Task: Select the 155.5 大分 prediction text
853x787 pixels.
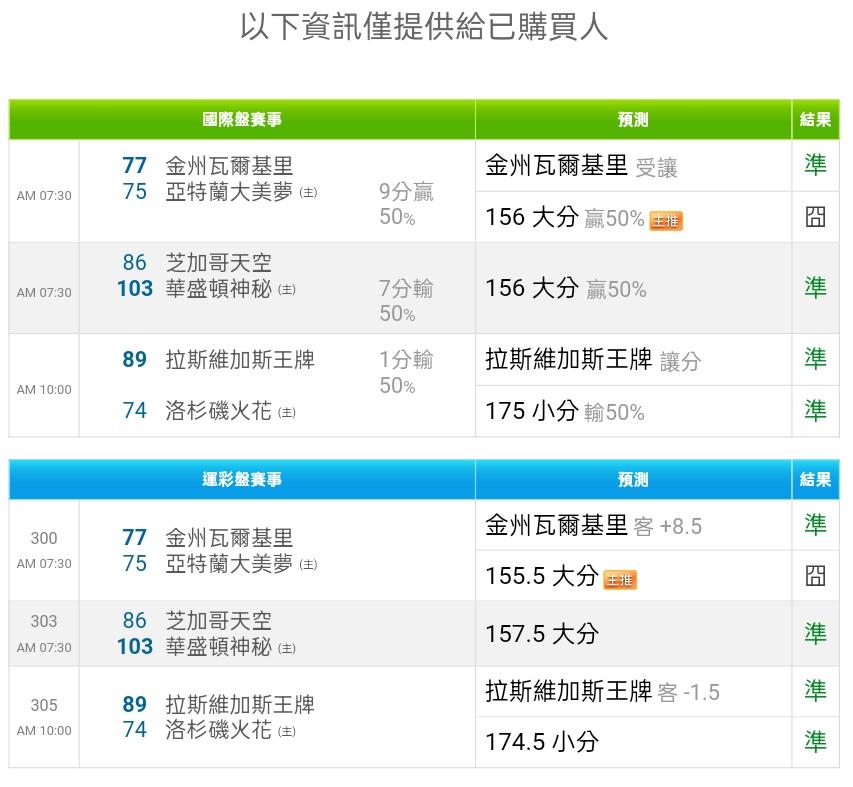Action: coord(542,576)
